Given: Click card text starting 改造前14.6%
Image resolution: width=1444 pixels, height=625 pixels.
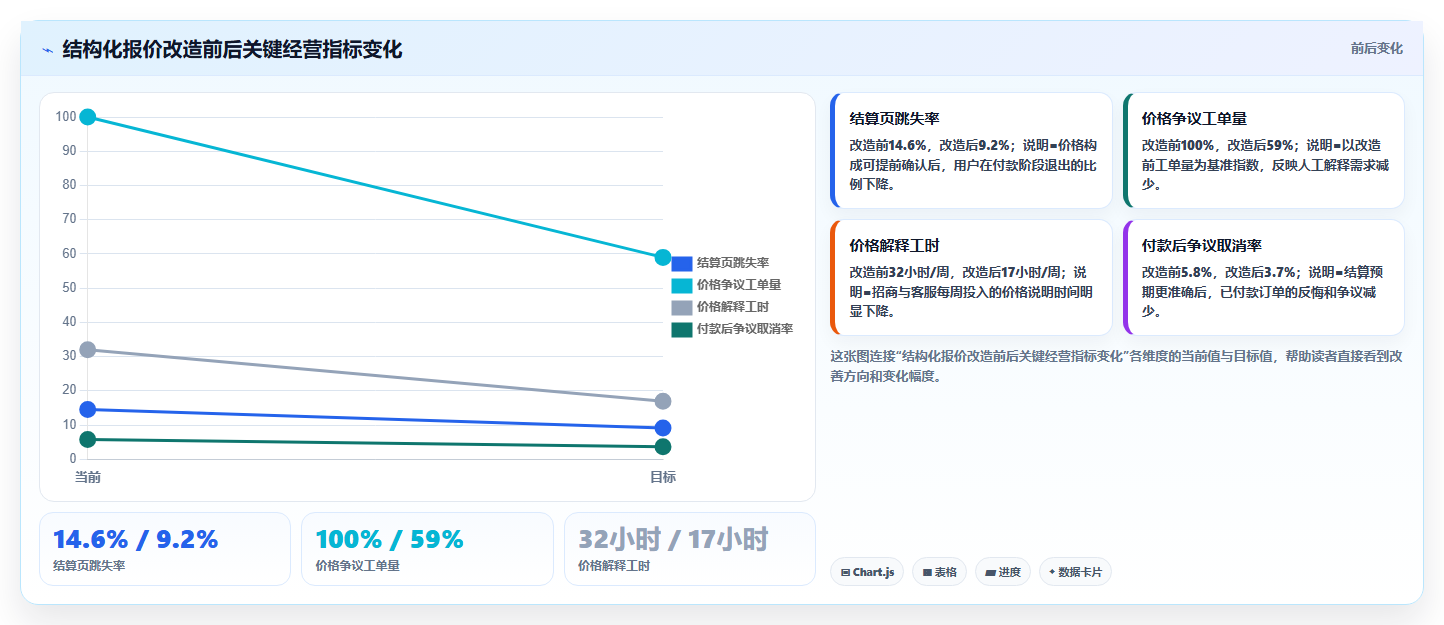Looking at the screenshot, I should tap(973, 164).
